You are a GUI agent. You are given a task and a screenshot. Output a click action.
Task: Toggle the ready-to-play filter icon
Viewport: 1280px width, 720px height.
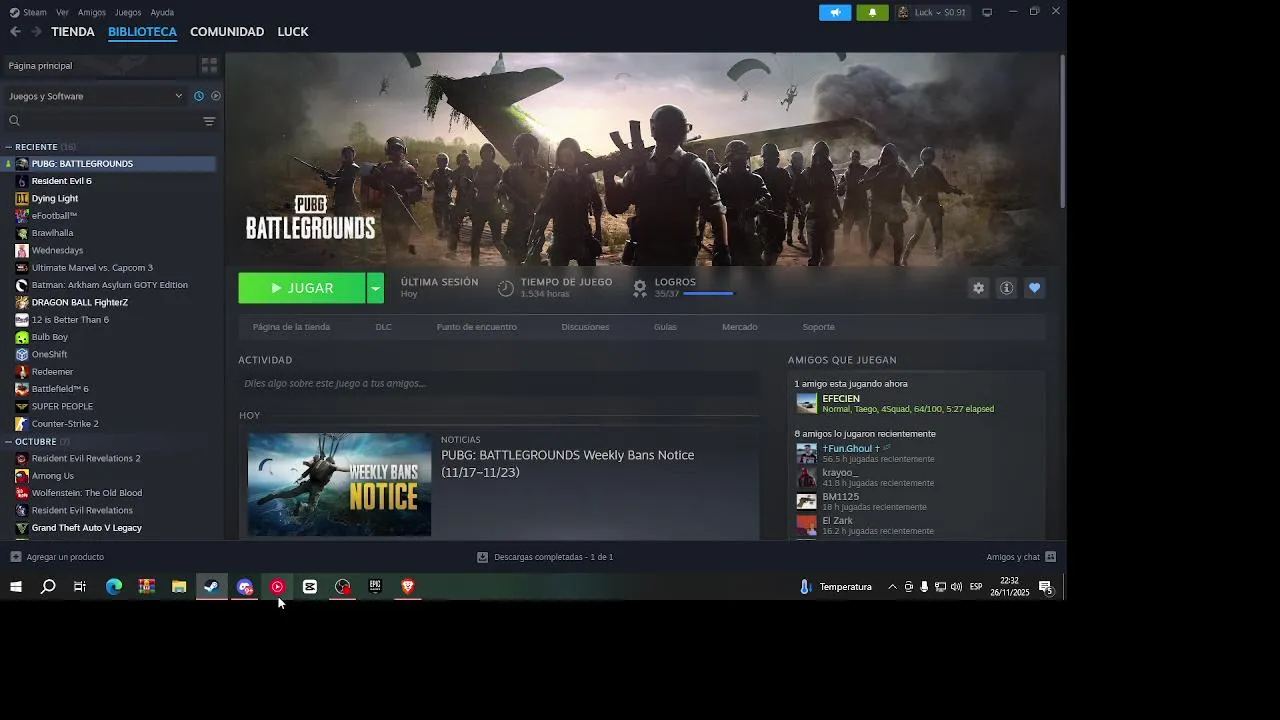point(216,96)
